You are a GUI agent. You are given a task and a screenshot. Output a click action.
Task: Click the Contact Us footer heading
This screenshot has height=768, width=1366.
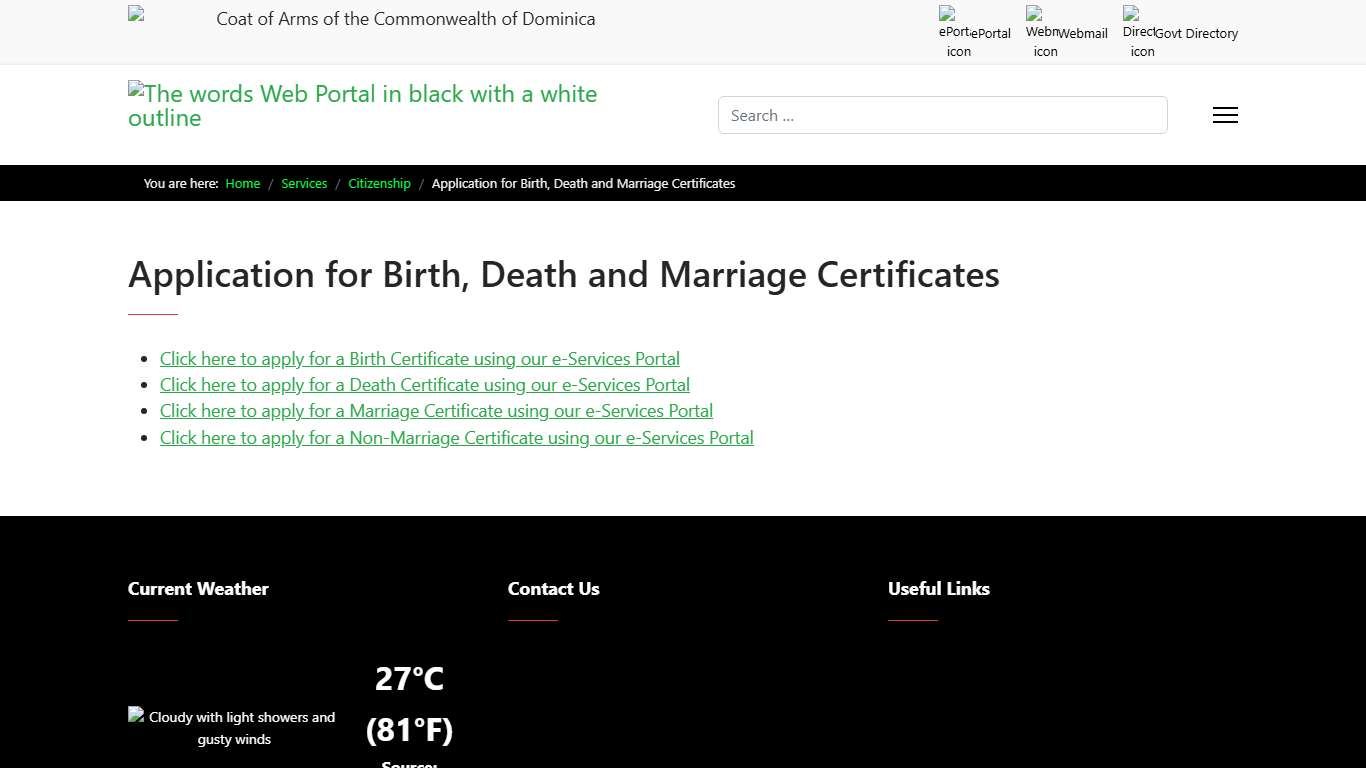553,589
